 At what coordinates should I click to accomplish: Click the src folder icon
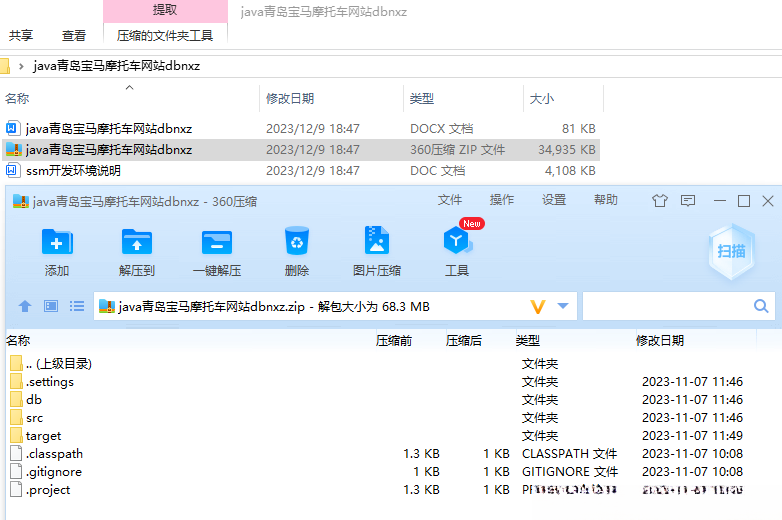coord(16,418)
